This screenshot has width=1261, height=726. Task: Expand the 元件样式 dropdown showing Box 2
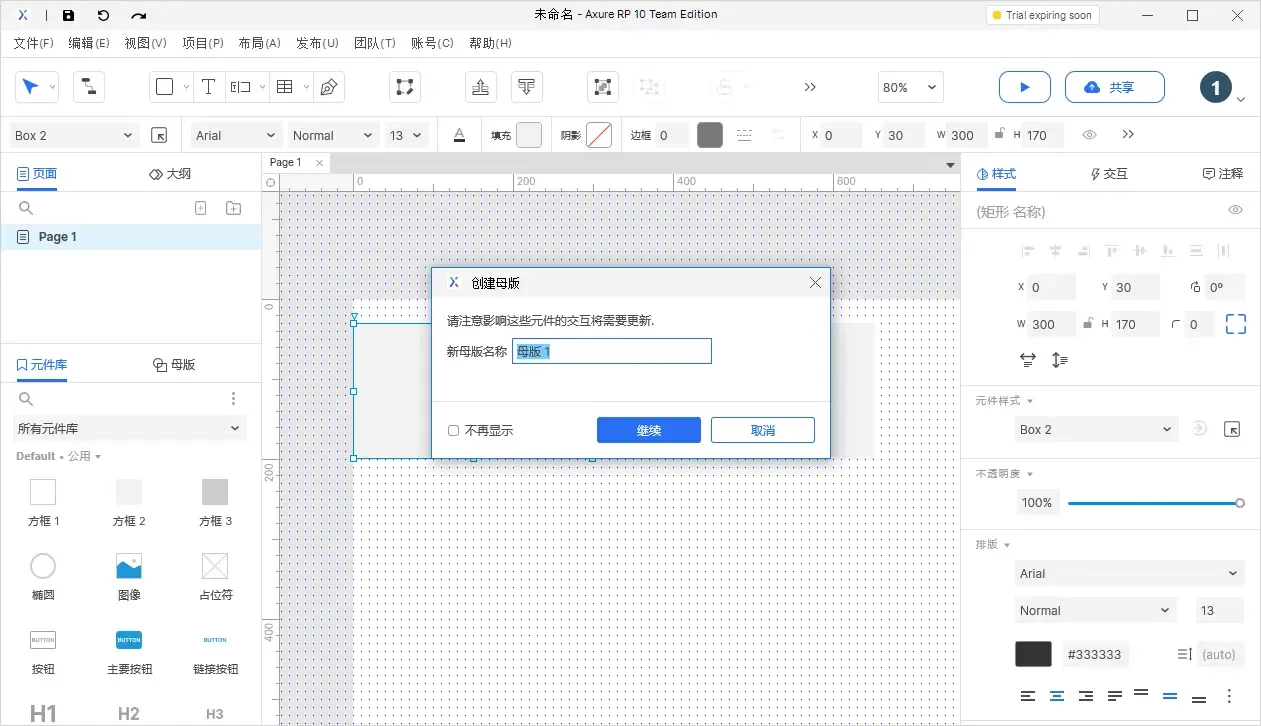[x=1096, y=429]
